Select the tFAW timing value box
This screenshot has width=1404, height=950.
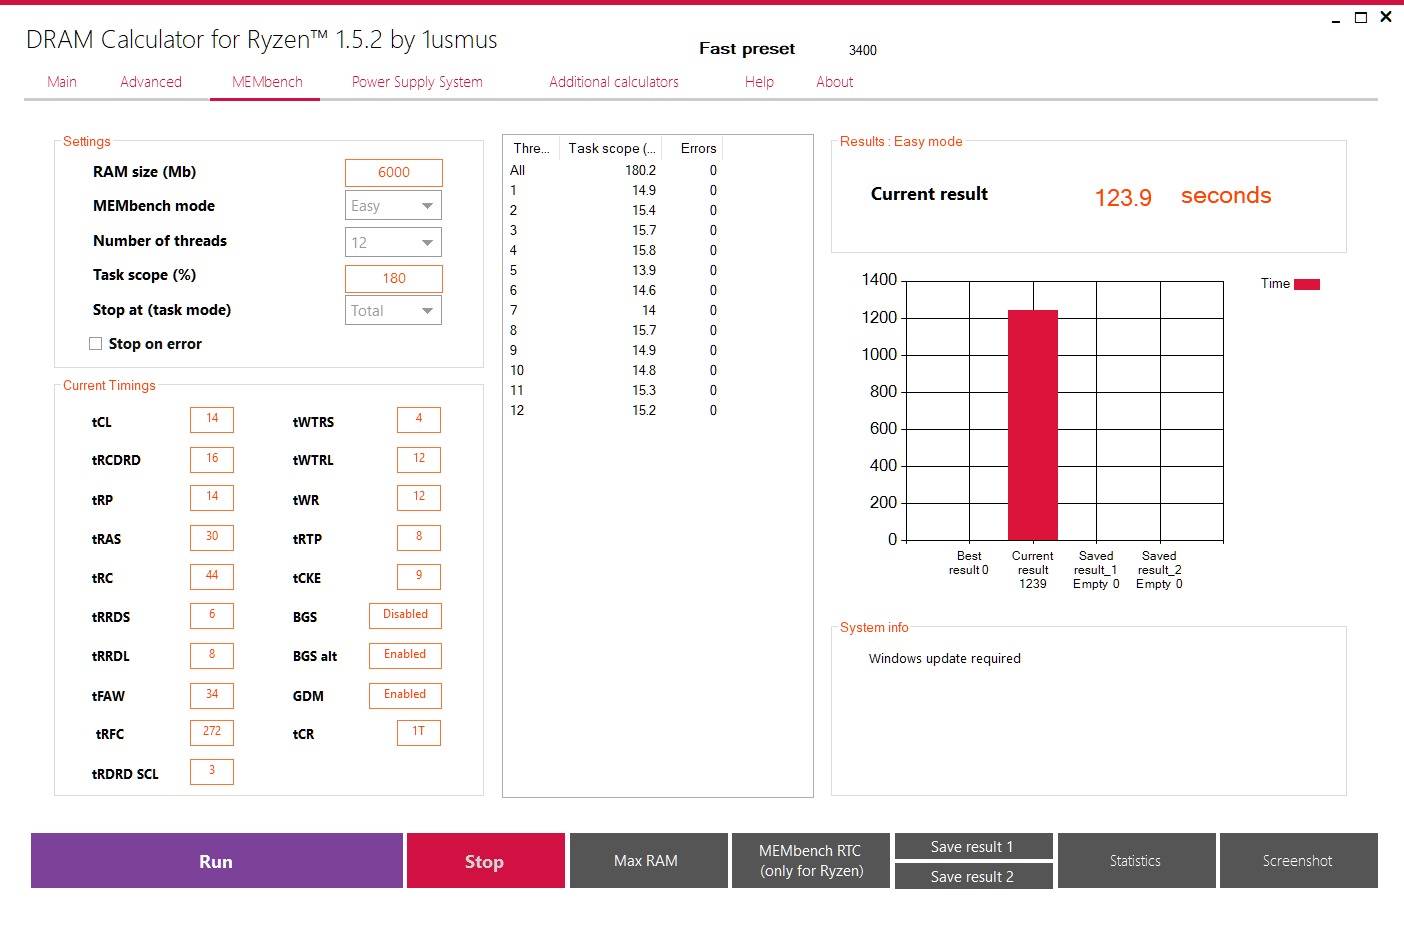coord(212,695)
